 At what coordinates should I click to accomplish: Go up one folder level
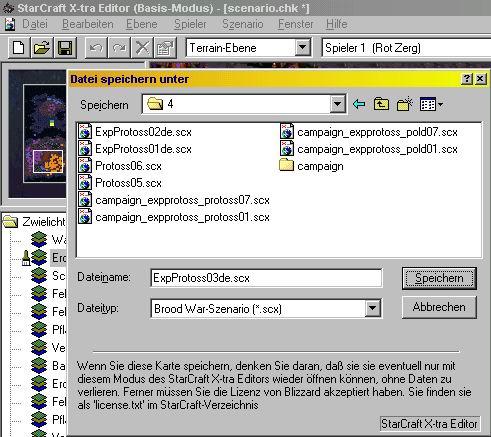(x=381, y=104)
